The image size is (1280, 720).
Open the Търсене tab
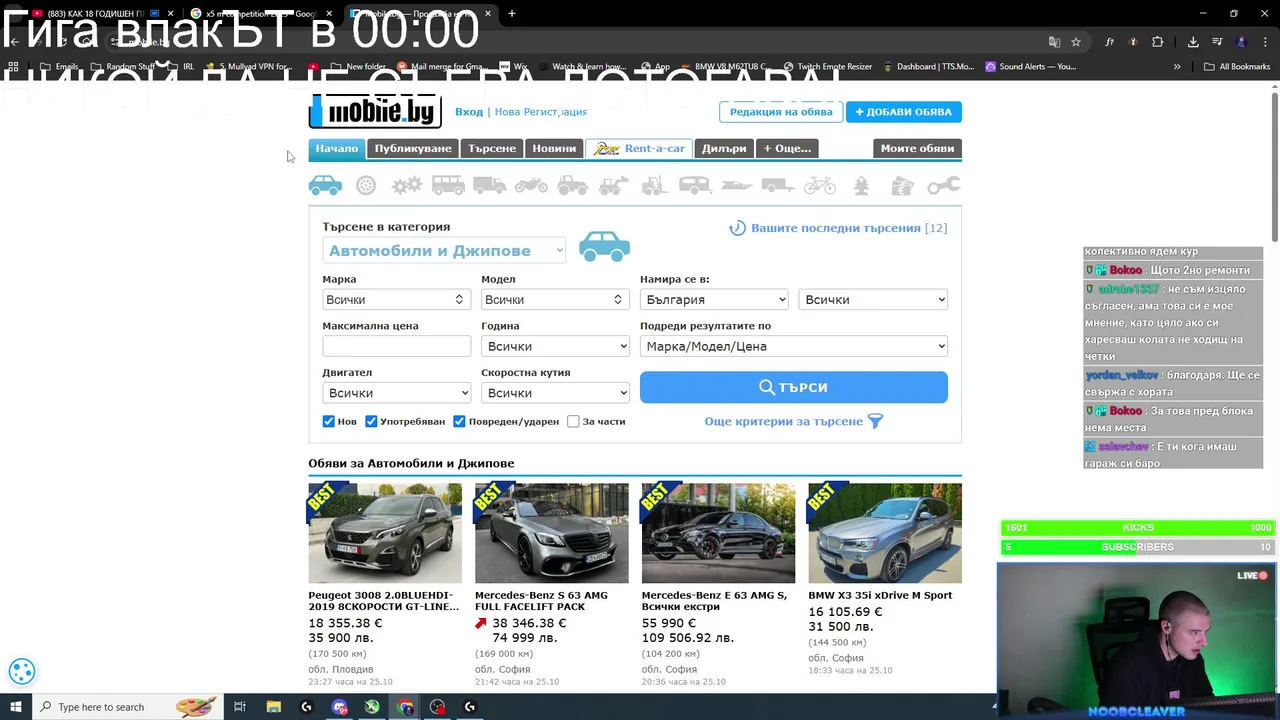[492, 148]
